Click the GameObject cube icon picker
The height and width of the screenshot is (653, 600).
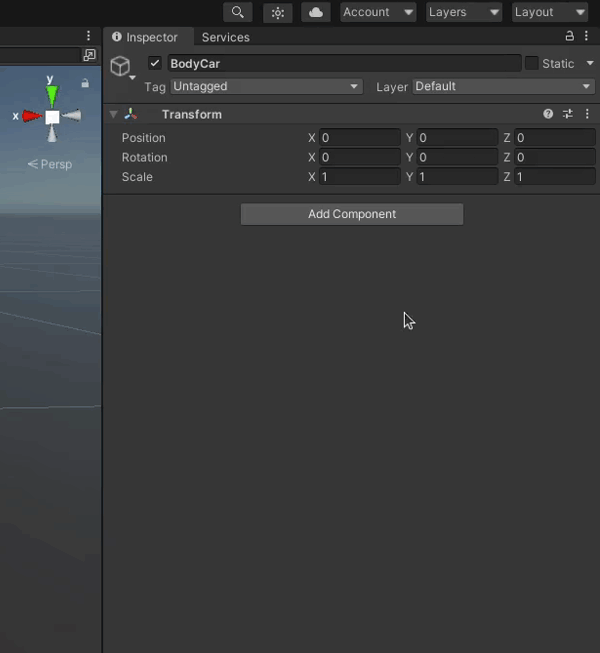coord(121,66)
